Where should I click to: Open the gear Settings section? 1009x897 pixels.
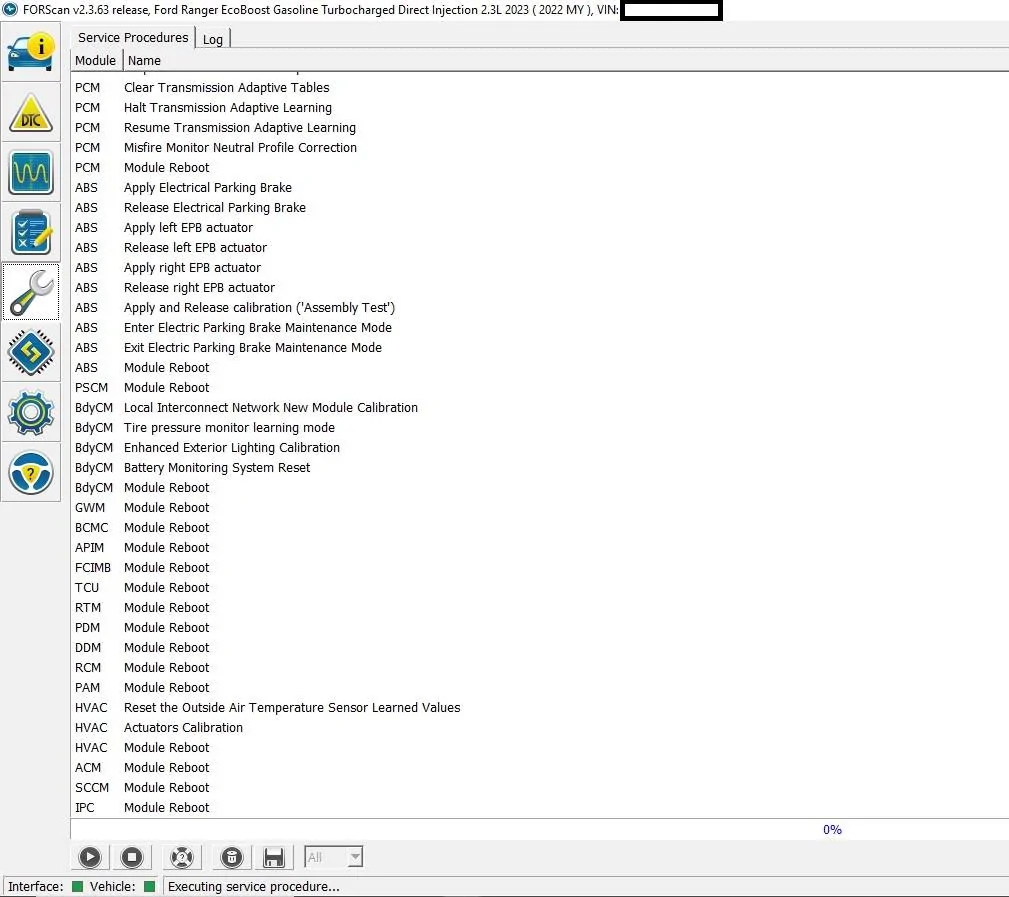31,412
